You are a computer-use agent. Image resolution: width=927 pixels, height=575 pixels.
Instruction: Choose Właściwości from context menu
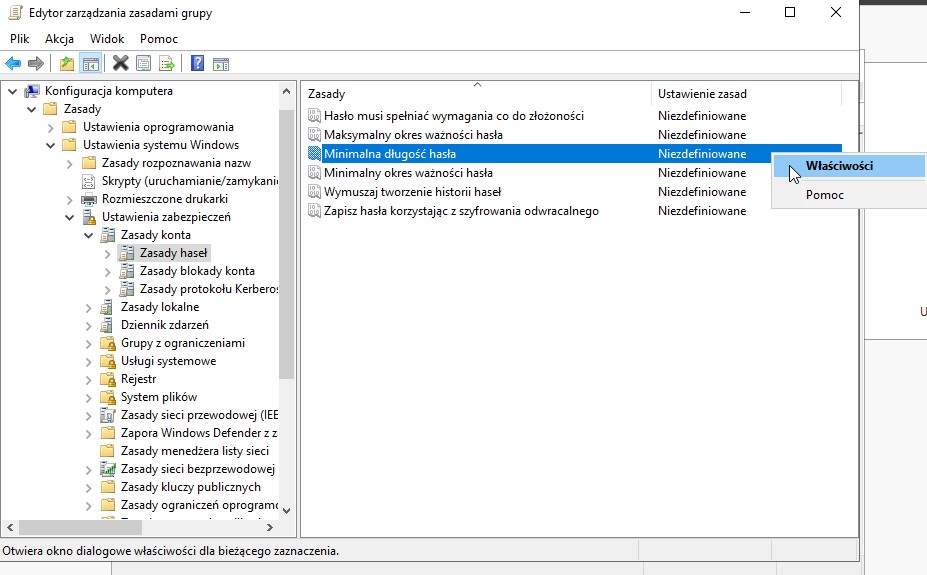(x=839, y=166)
